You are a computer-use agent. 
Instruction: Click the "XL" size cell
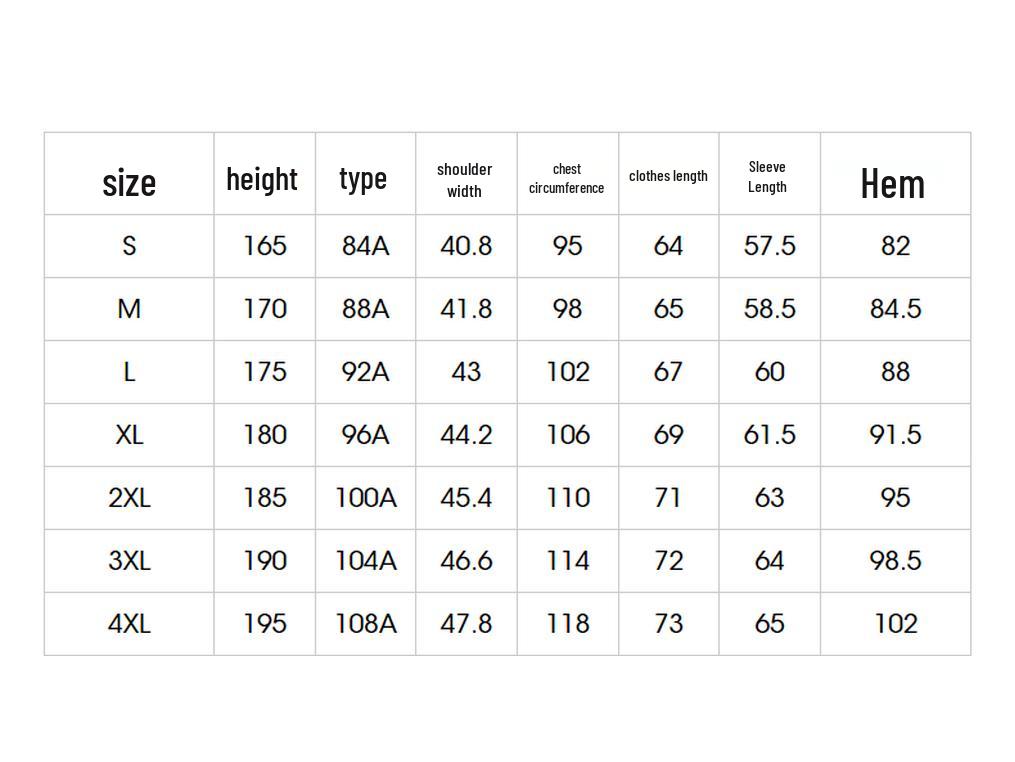(129, 435)
